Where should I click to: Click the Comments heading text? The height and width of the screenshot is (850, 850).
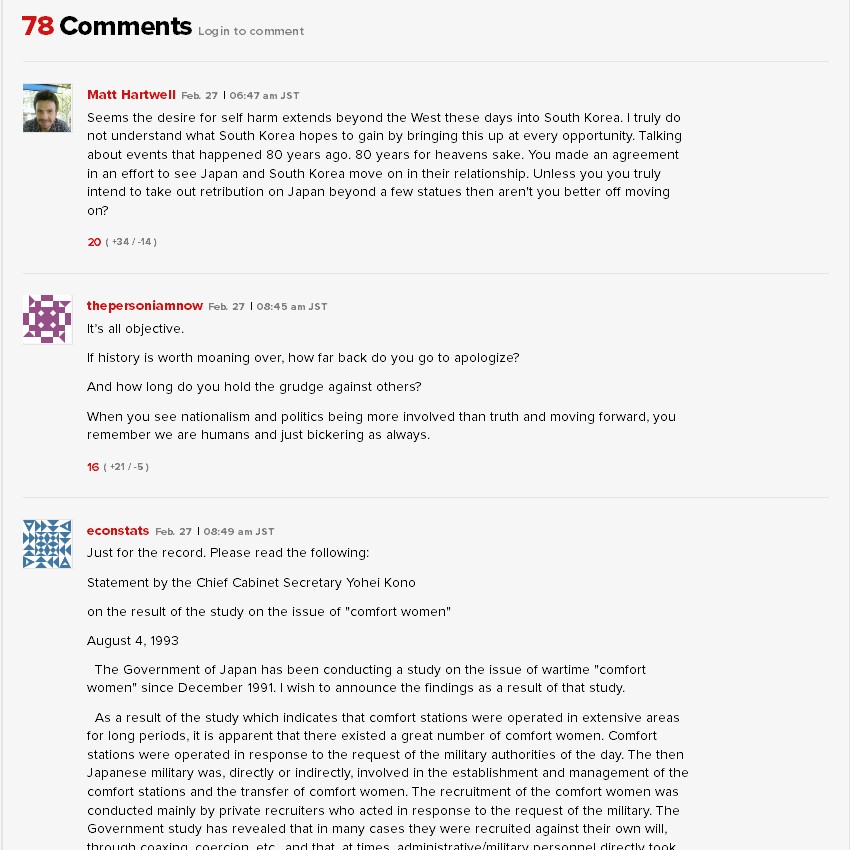125,27
